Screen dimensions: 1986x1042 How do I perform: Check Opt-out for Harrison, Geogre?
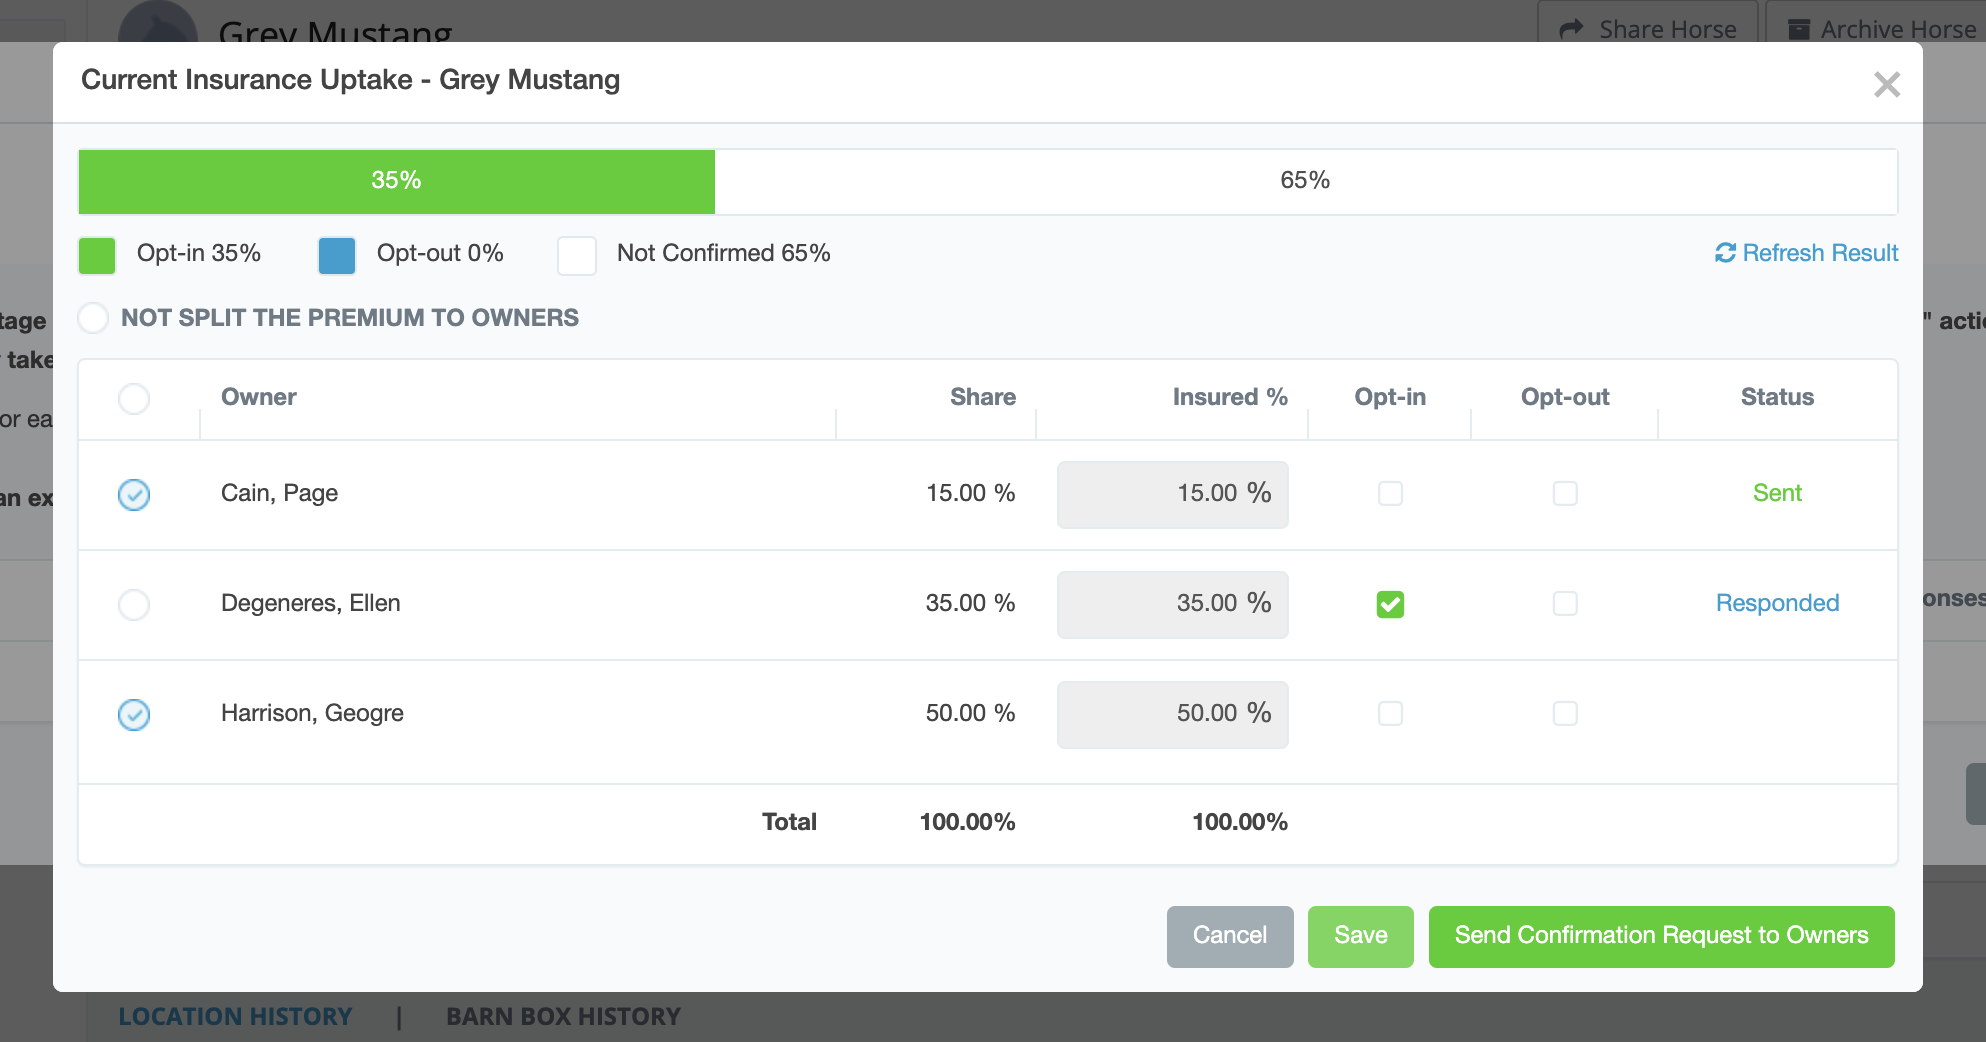(1565, 714)
